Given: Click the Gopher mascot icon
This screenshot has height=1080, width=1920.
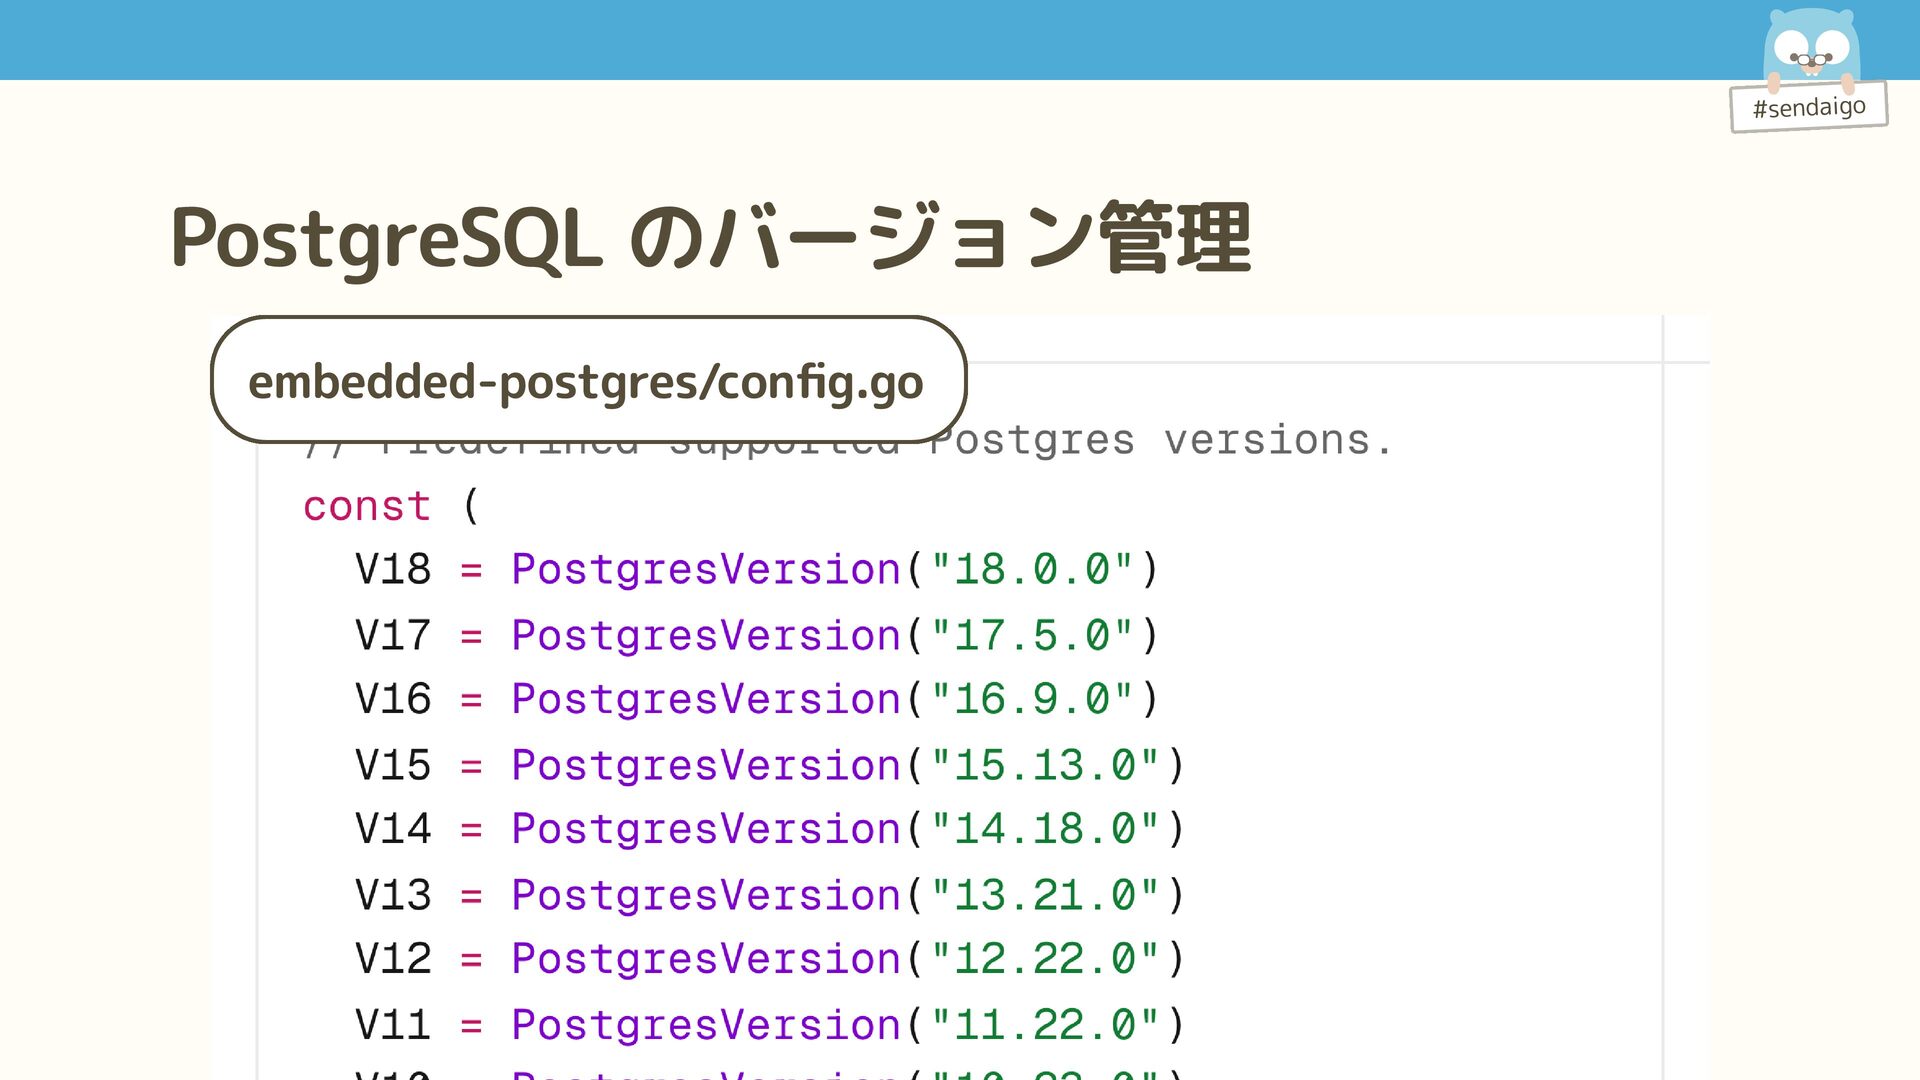Looking at the screenshot, I should point(1811,50).
